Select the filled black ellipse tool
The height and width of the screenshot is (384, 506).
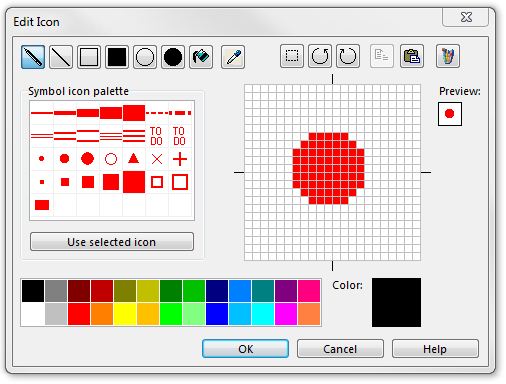click(x=173, y=57)
